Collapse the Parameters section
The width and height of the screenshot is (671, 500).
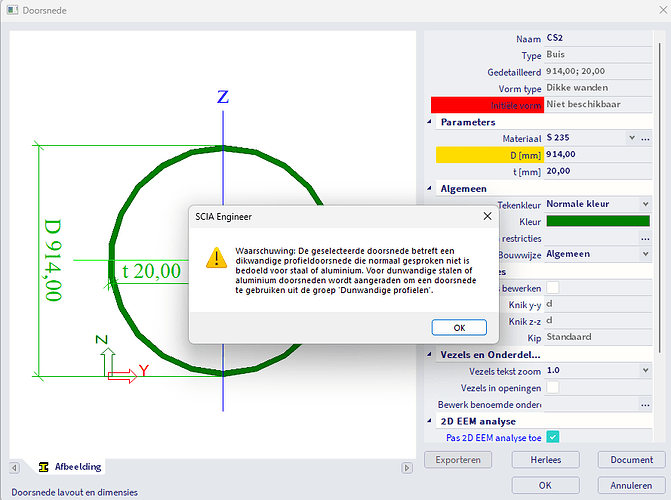pos(429,122)
